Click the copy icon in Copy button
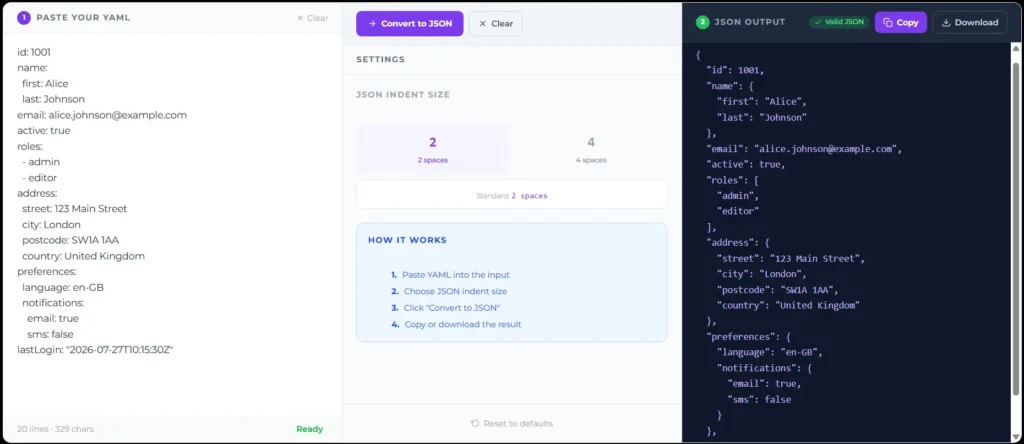Screen dimensions: 1024x444 click(x=888, y=22)
